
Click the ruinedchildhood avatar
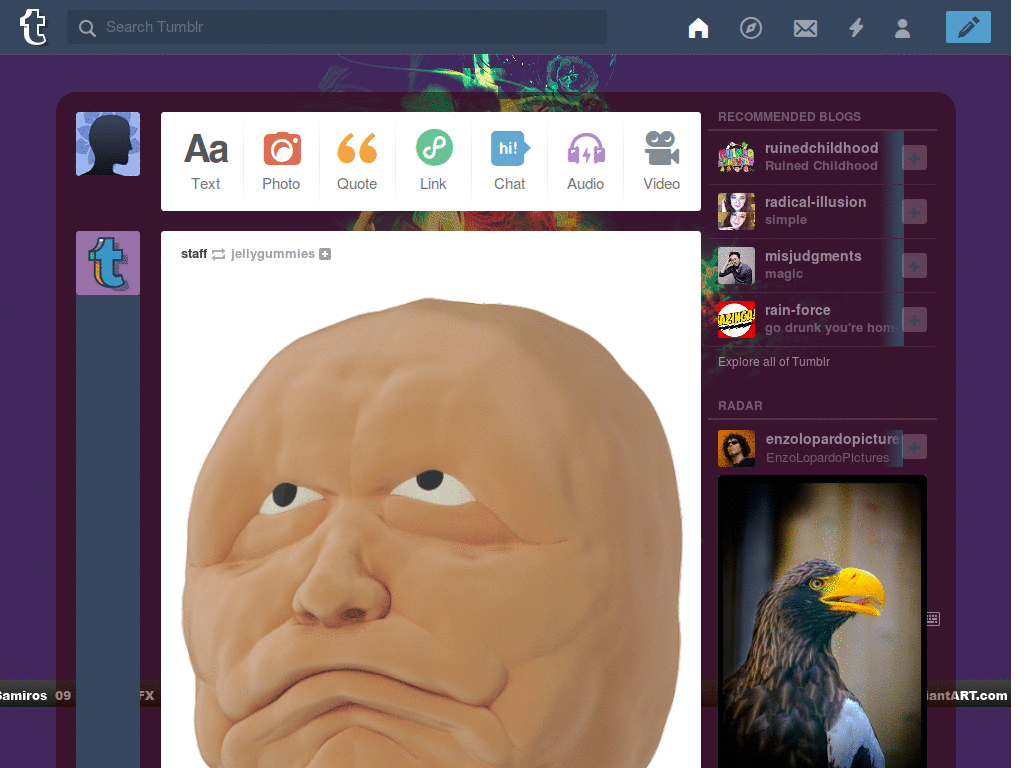point(736,157)
